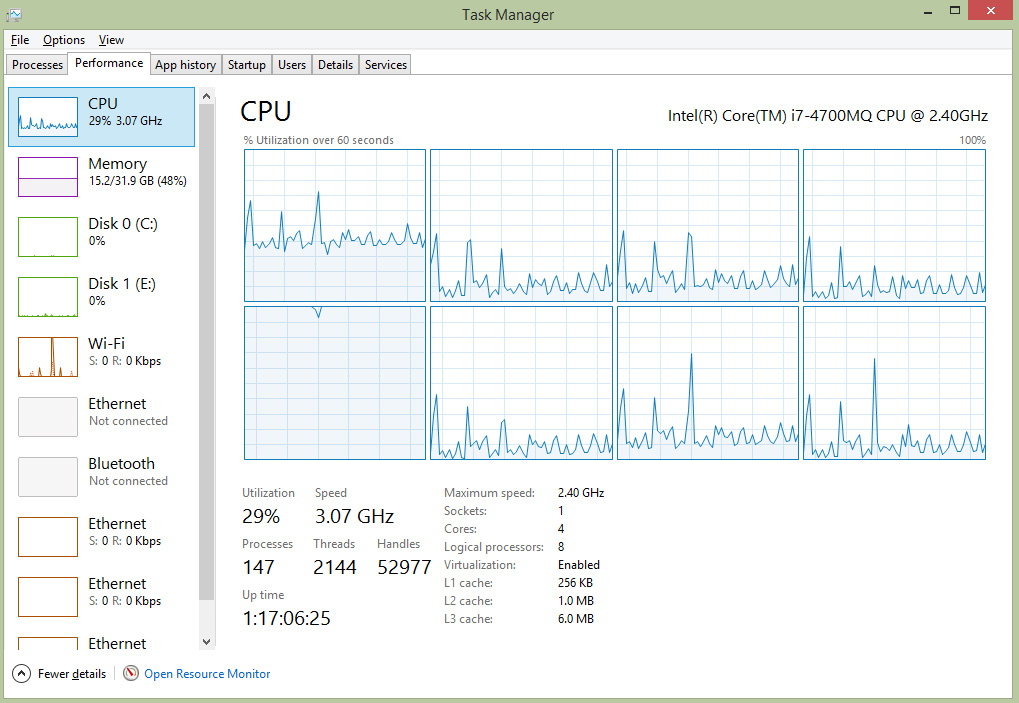Viewport: 1019px width, 703px height.
Task: Select the Ethernet Not connected thumbnail
Action: pyautogui.click(x=48, y=416)
